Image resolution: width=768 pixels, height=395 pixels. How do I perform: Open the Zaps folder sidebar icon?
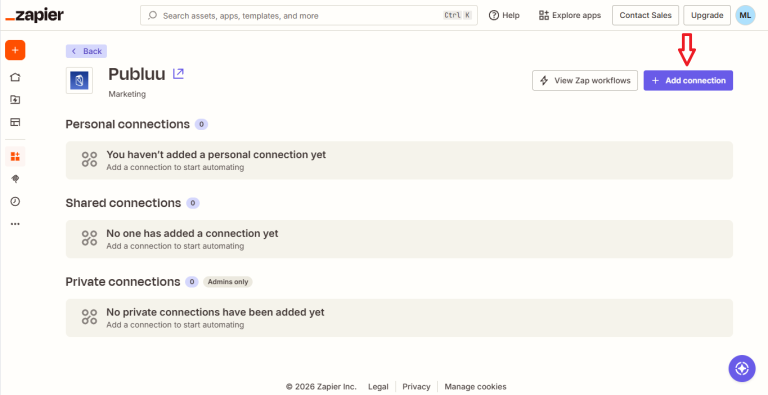[15, 99]
